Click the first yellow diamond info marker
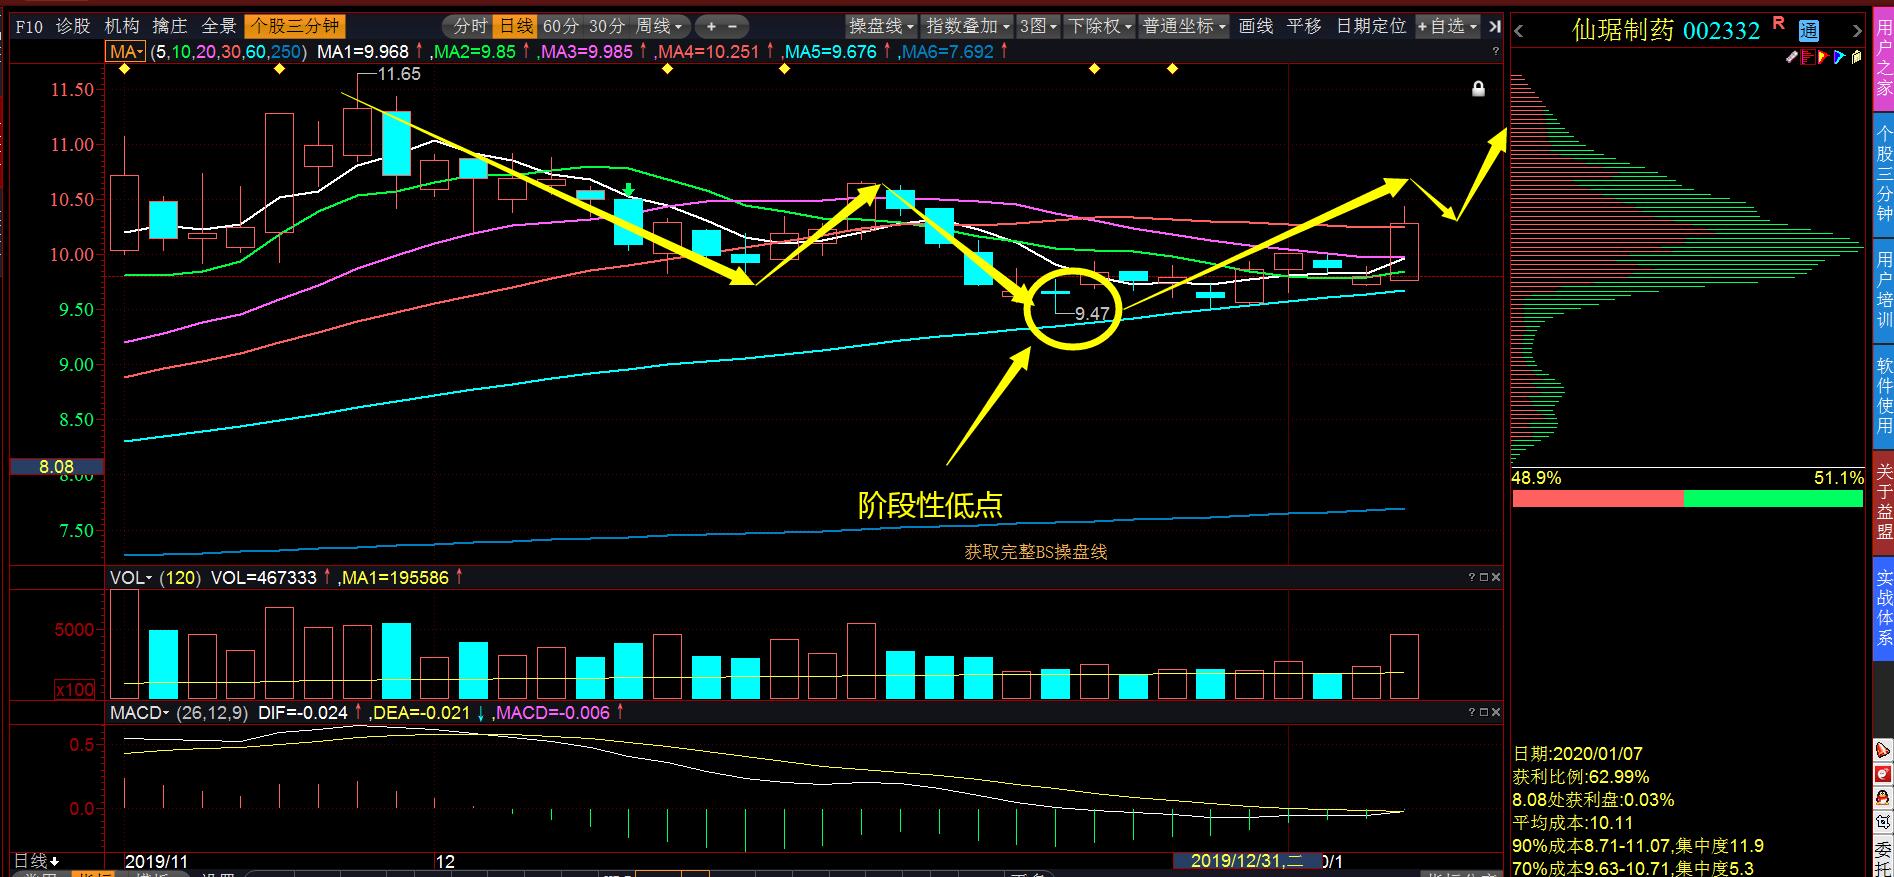The image size is (1894, 877). click(123, 69)
